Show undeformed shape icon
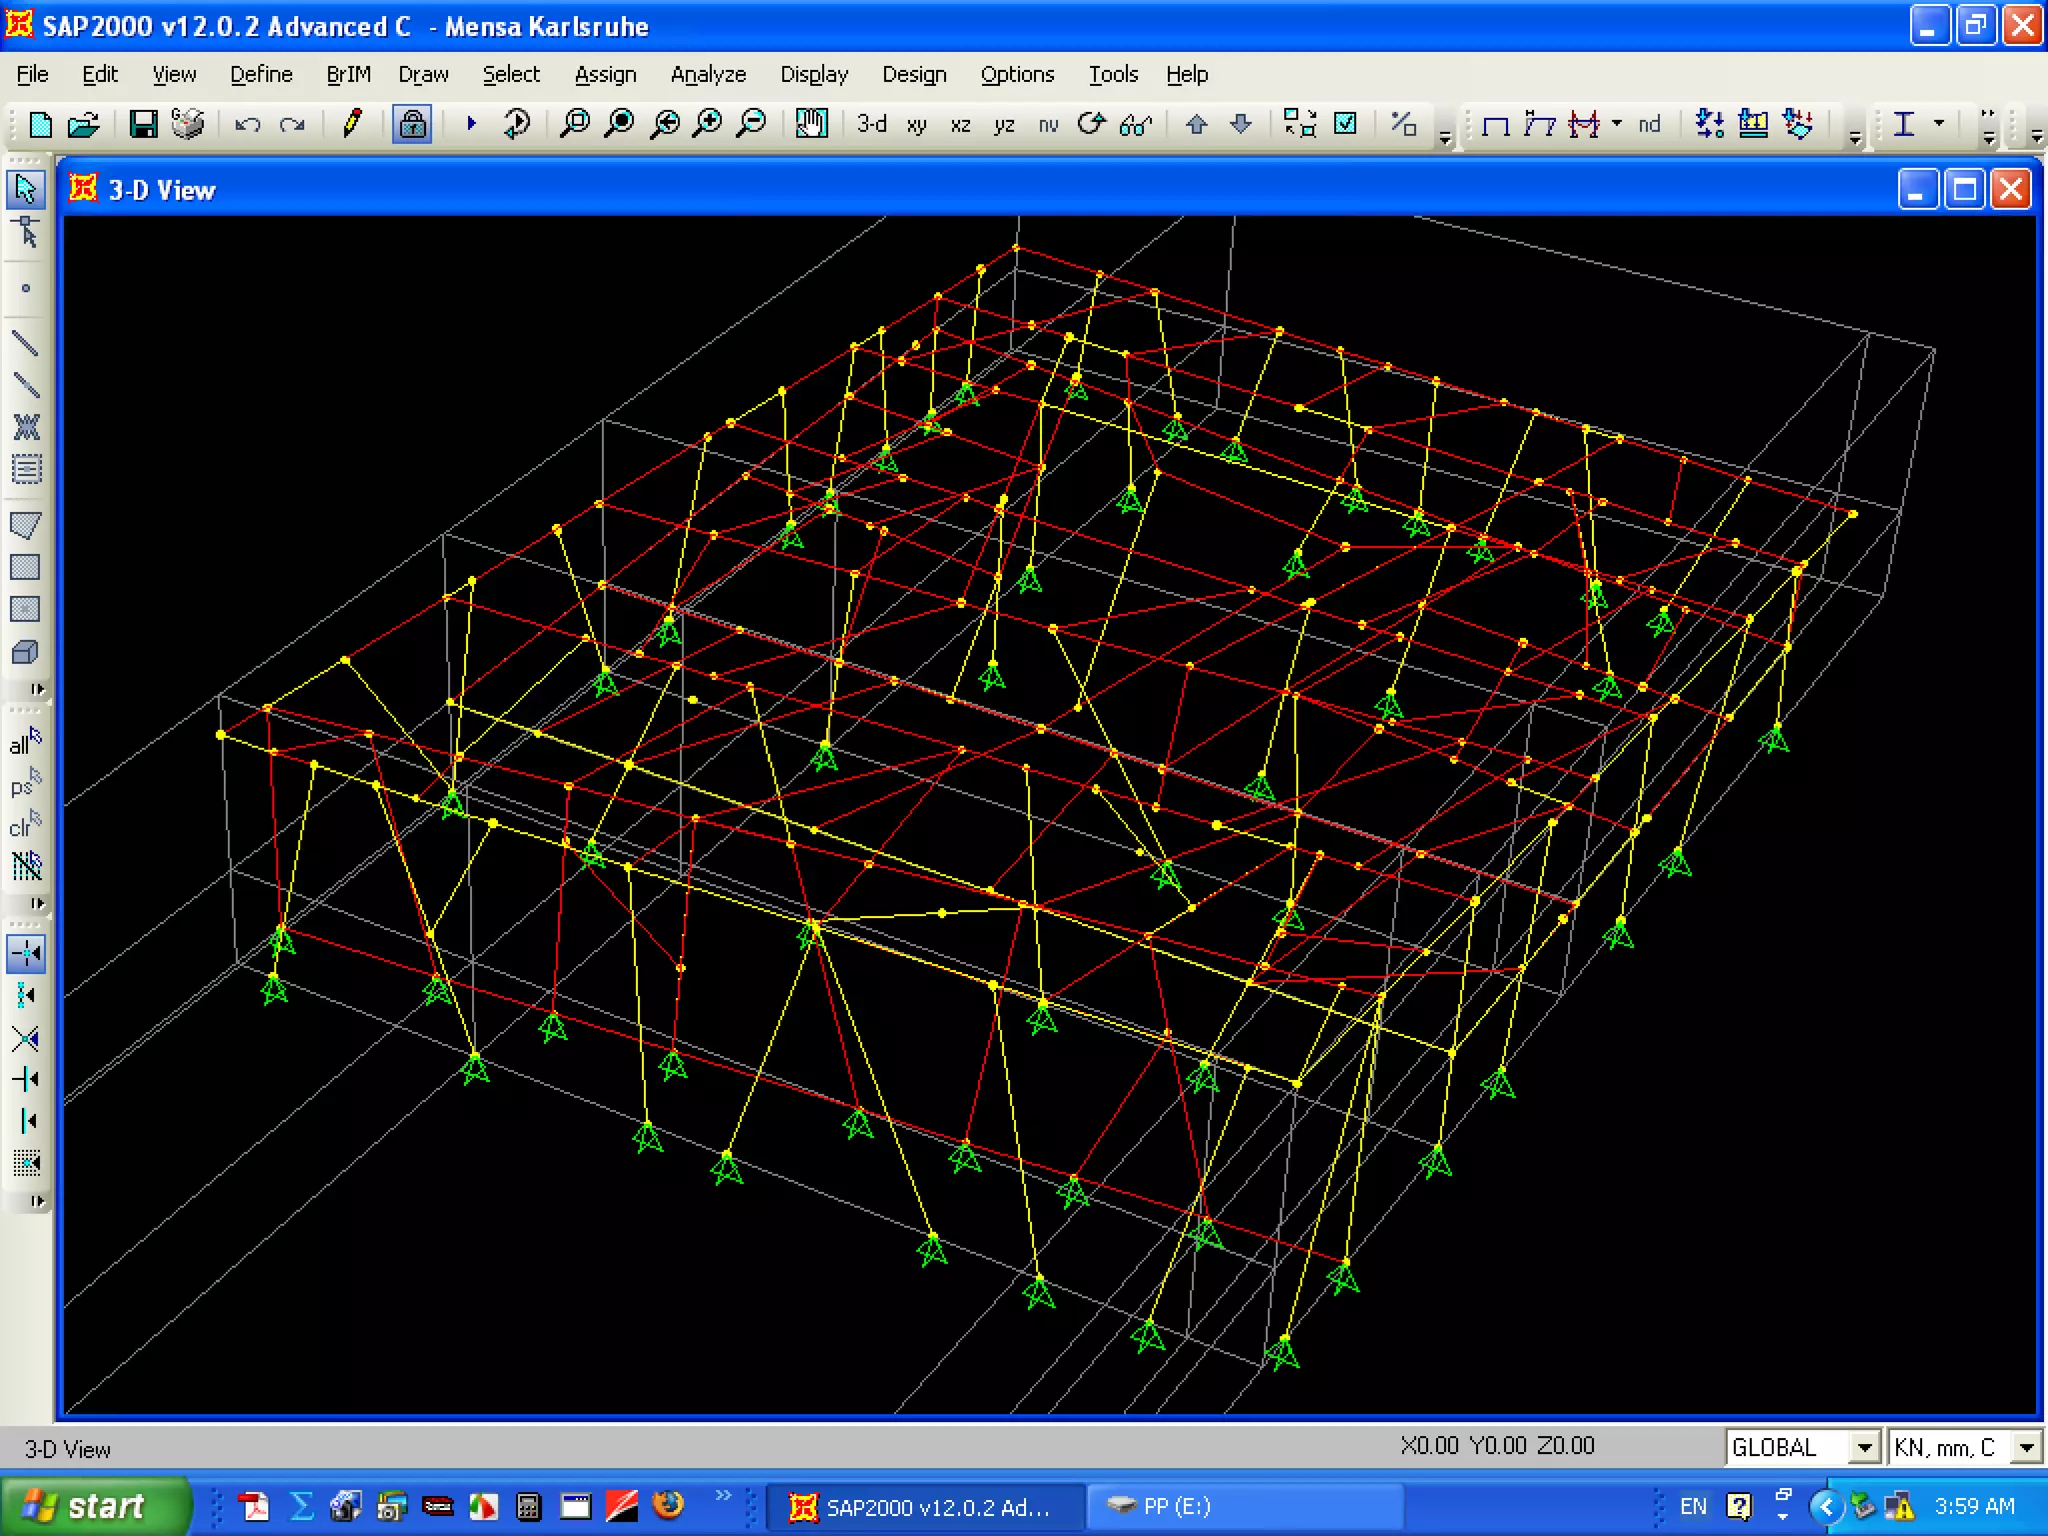The height and width of the screenshot is (1536, 2048). pyautogui.click(x=1495, y=125)
